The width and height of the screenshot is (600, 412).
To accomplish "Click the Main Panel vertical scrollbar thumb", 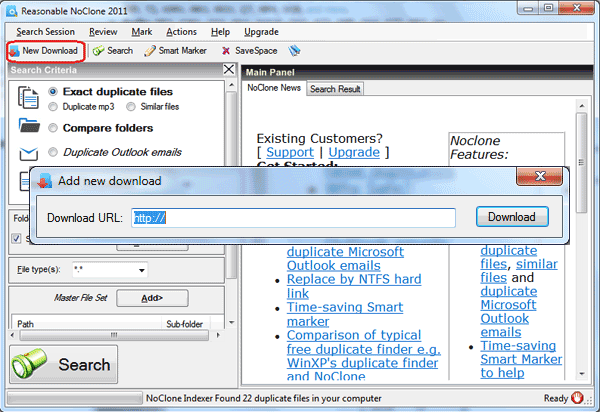I will [x=582, y=162].
